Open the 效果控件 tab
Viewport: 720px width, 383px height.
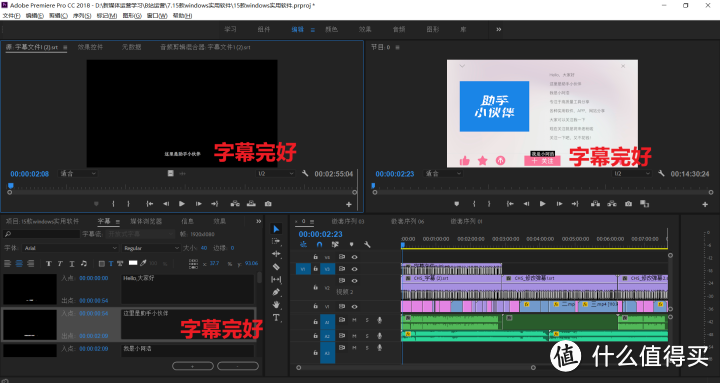pyautogui.click(x=90, y=47)
